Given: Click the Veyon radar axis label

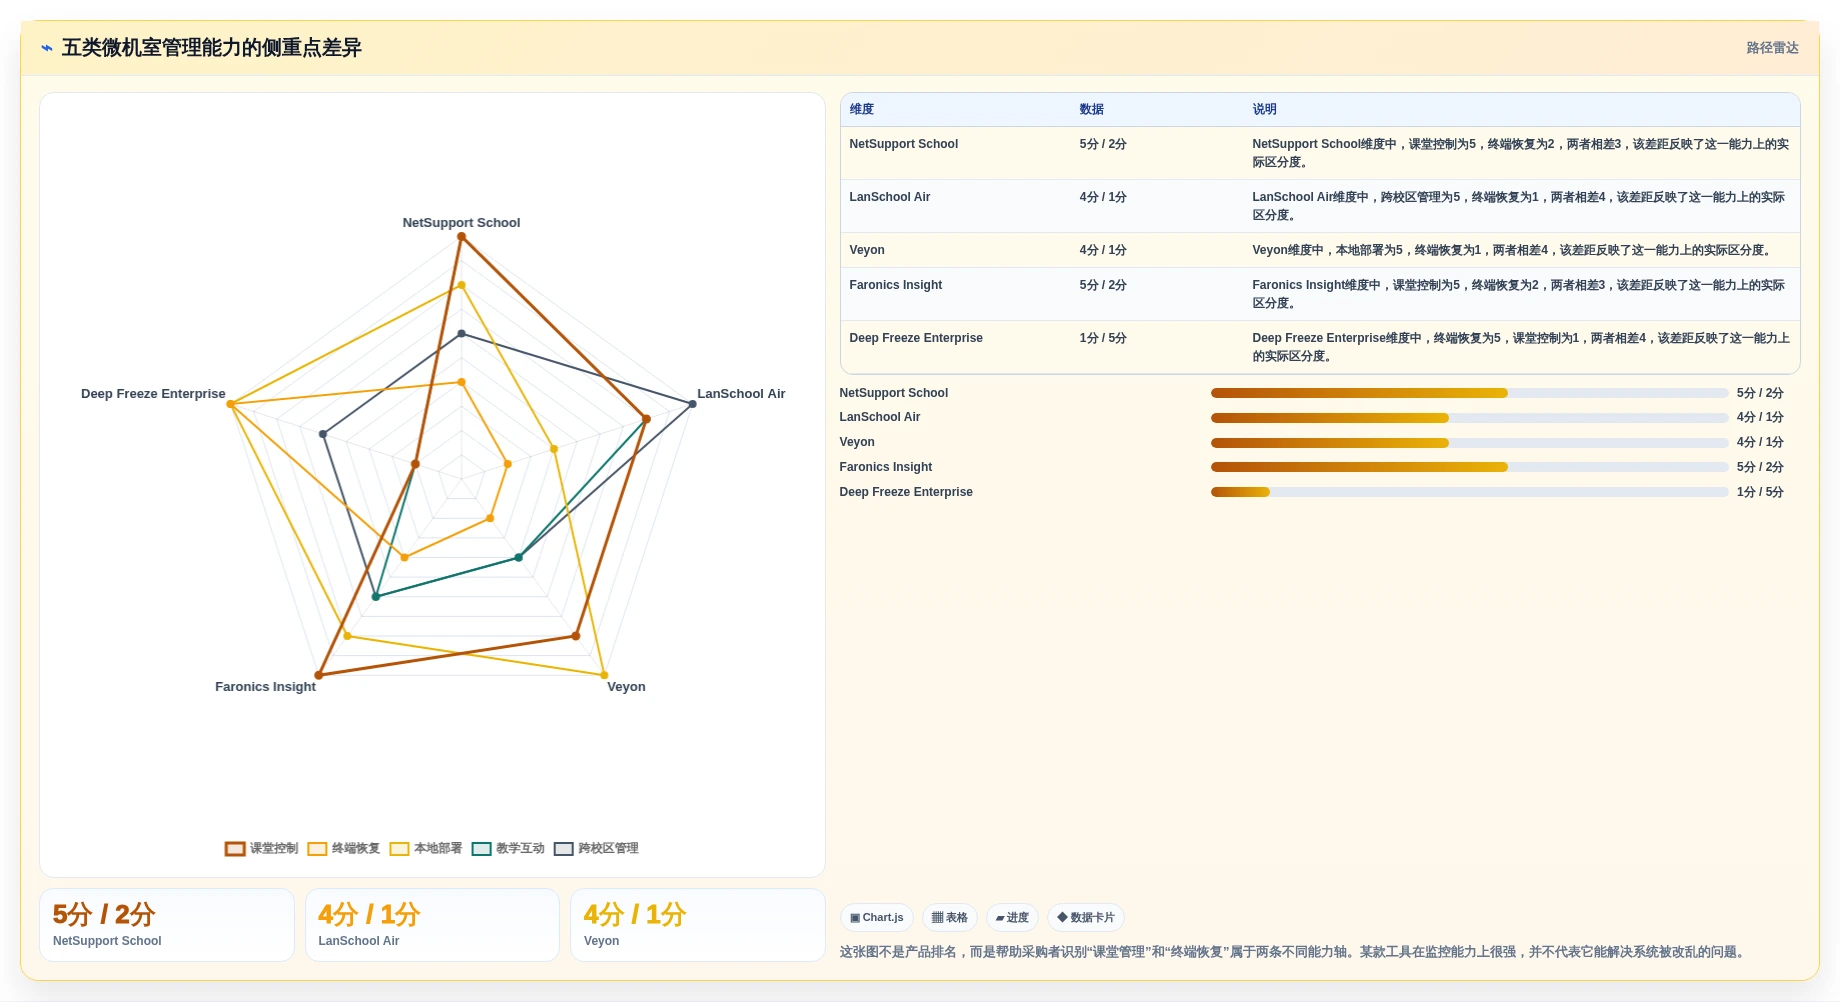Looking at the screenshot, I should coord(626,687).
